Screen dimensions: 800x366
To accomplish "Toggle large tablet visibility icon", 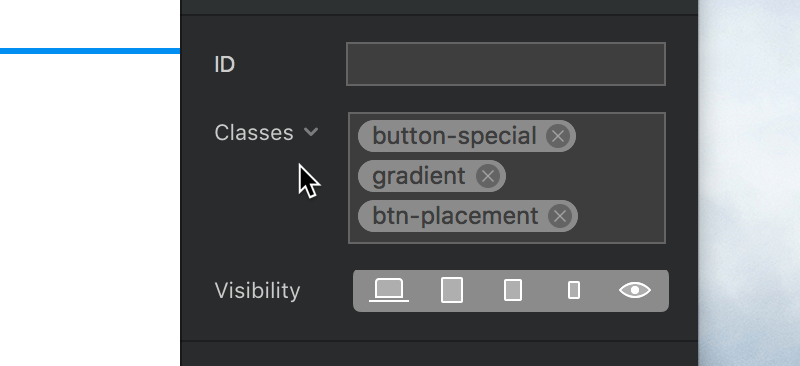I will pyautogui.click(x=452, y=290).
